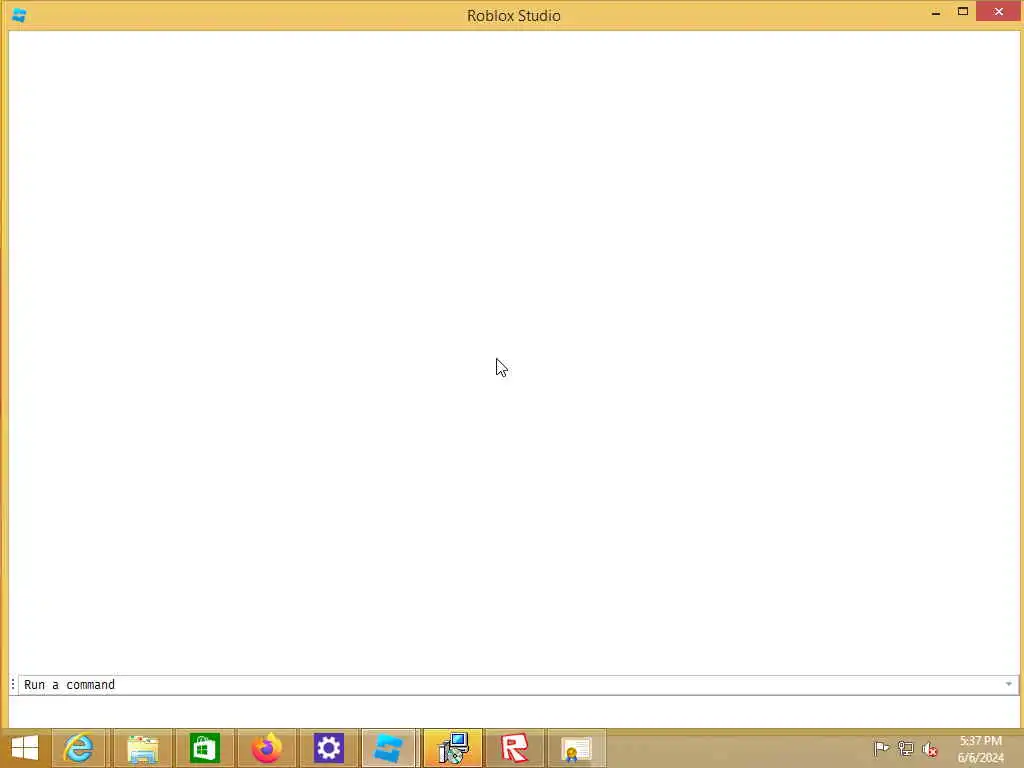Viewport: 1024px width, 768px height.
Task: Switch to Roblox Studio taskbar icon
Action: point(389,748)
